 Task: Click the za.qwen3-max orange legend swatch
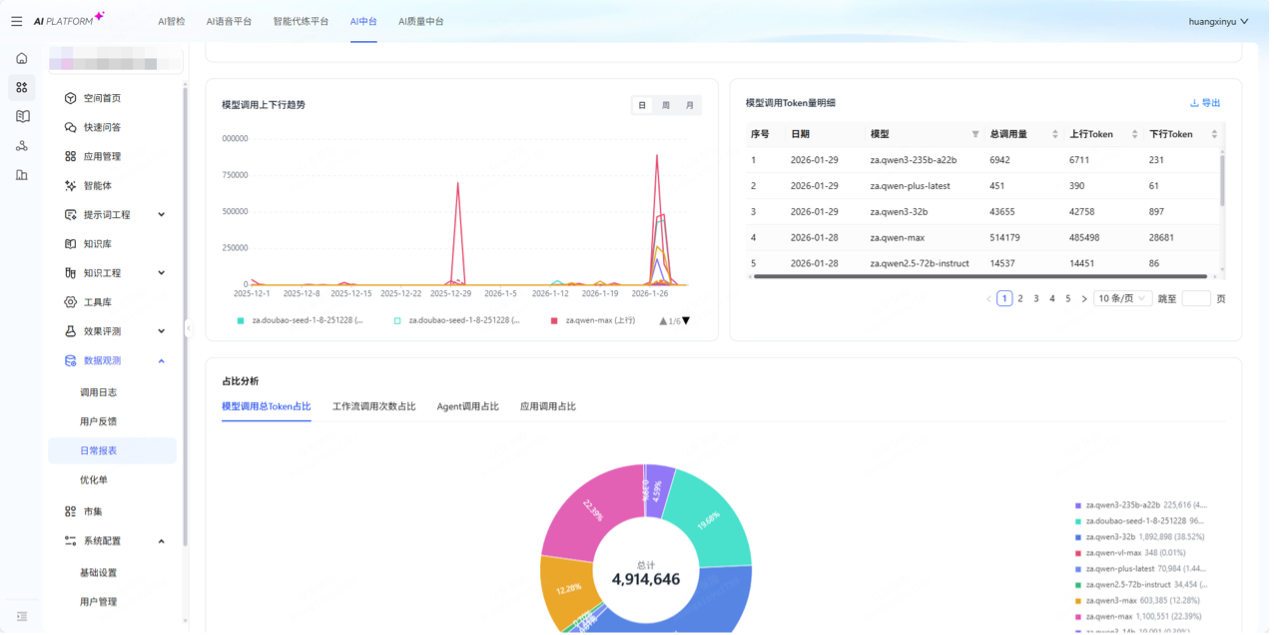1078,600
